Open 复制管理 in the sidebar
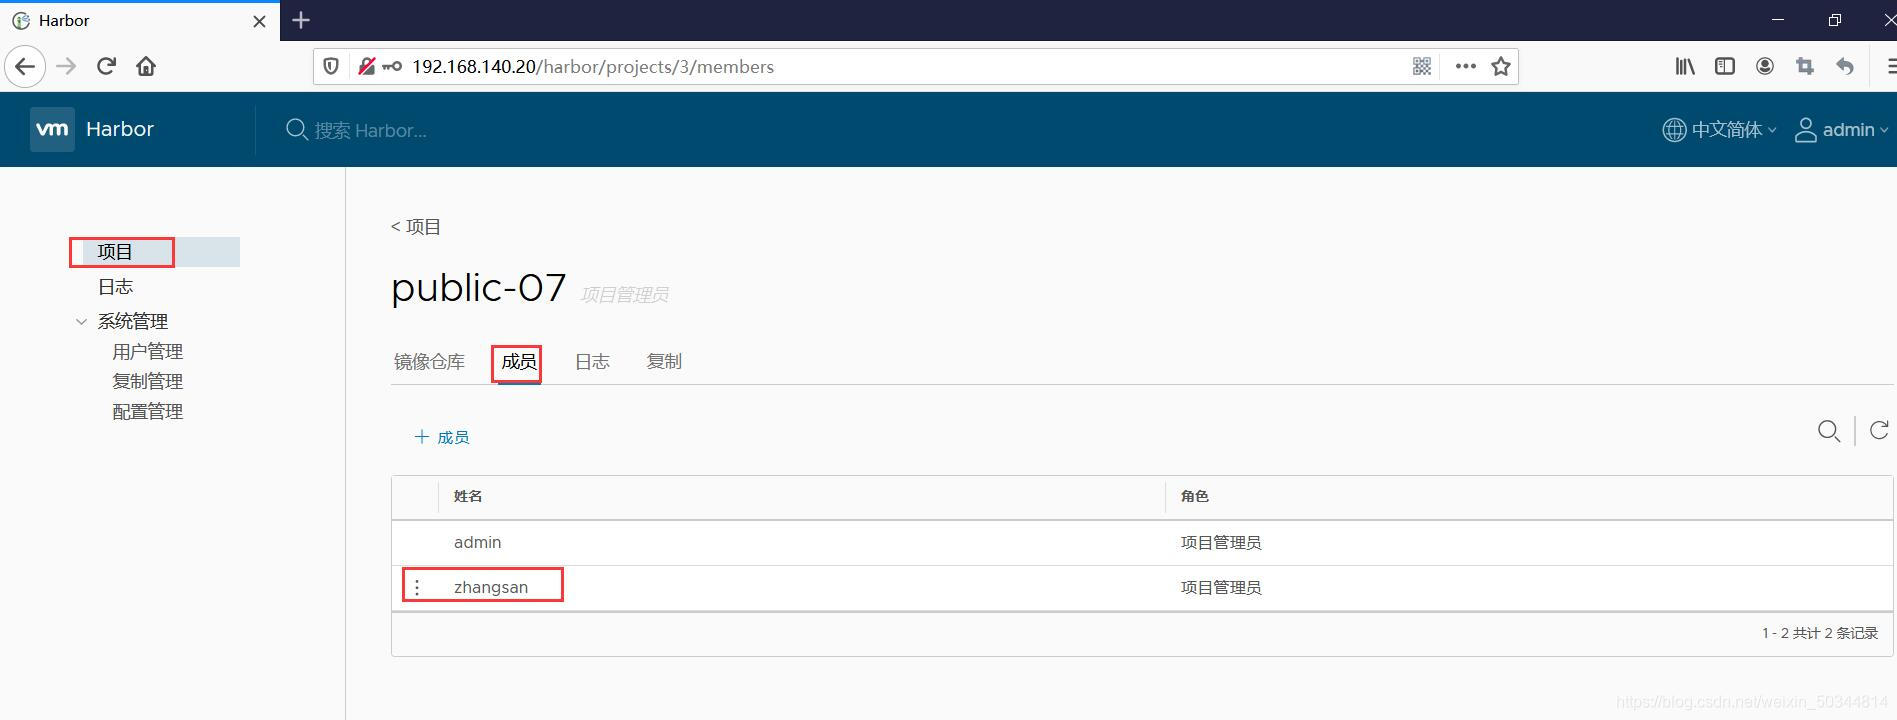The width and height of the screenshot is (1897, 720). point(147,382)
